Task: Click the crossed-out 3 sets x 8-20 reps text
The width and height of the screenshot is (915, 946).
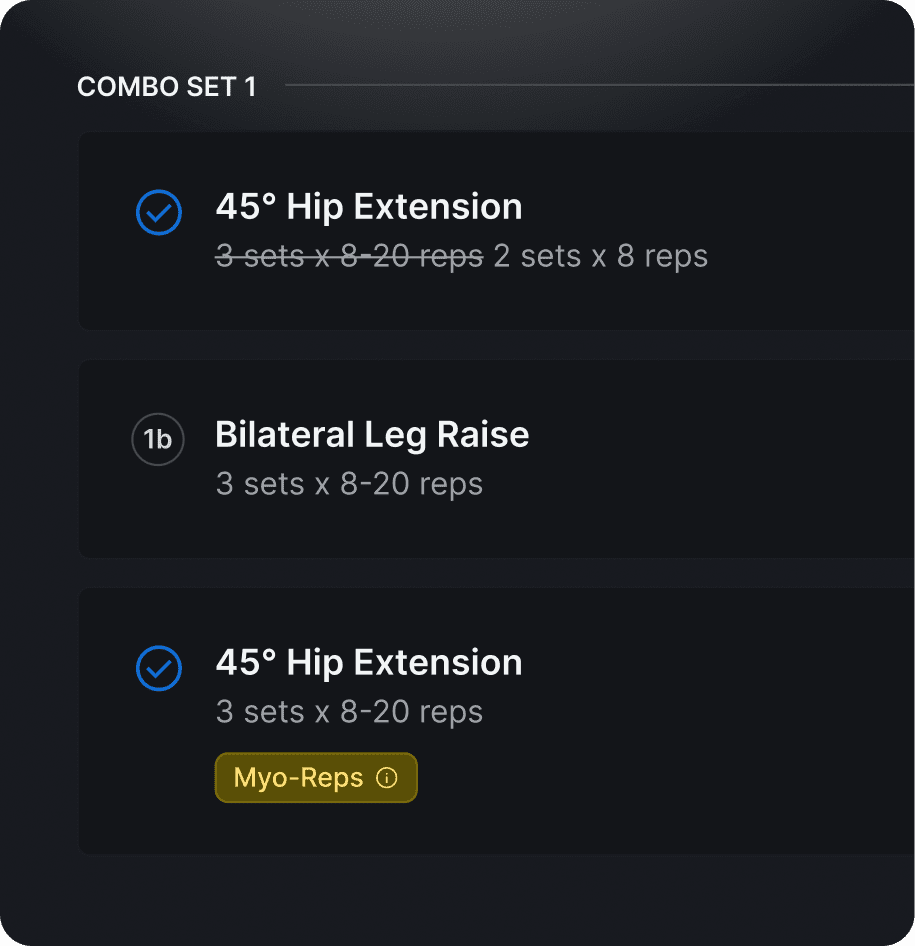Action: (x=349, y=256)
